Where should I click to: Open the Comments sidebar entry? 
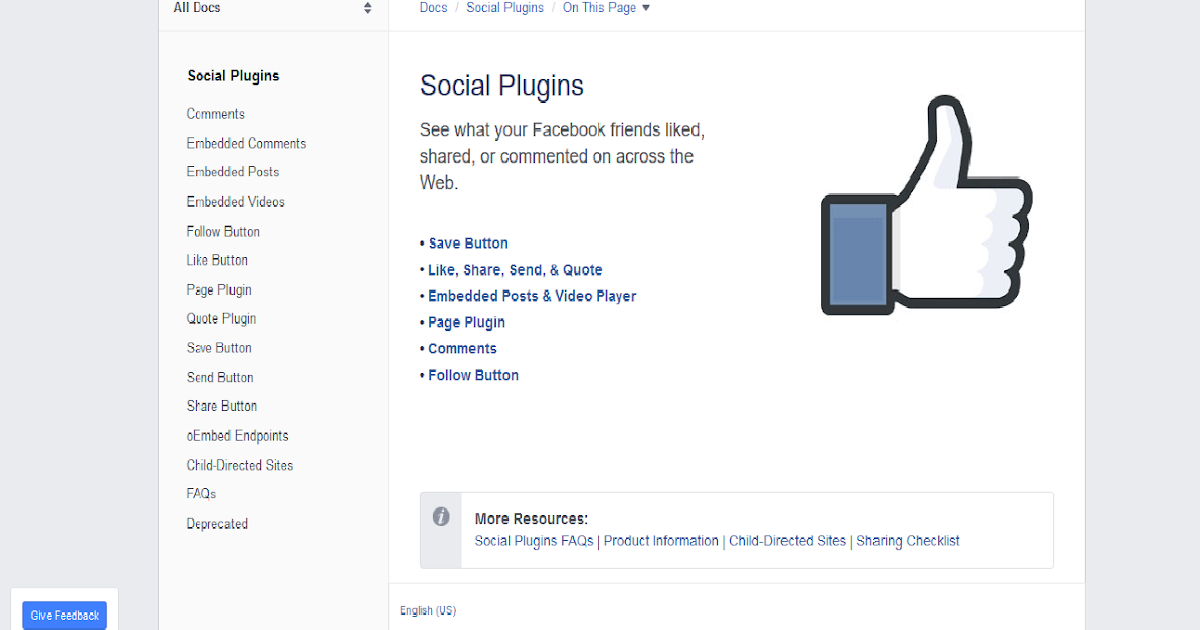215,113
